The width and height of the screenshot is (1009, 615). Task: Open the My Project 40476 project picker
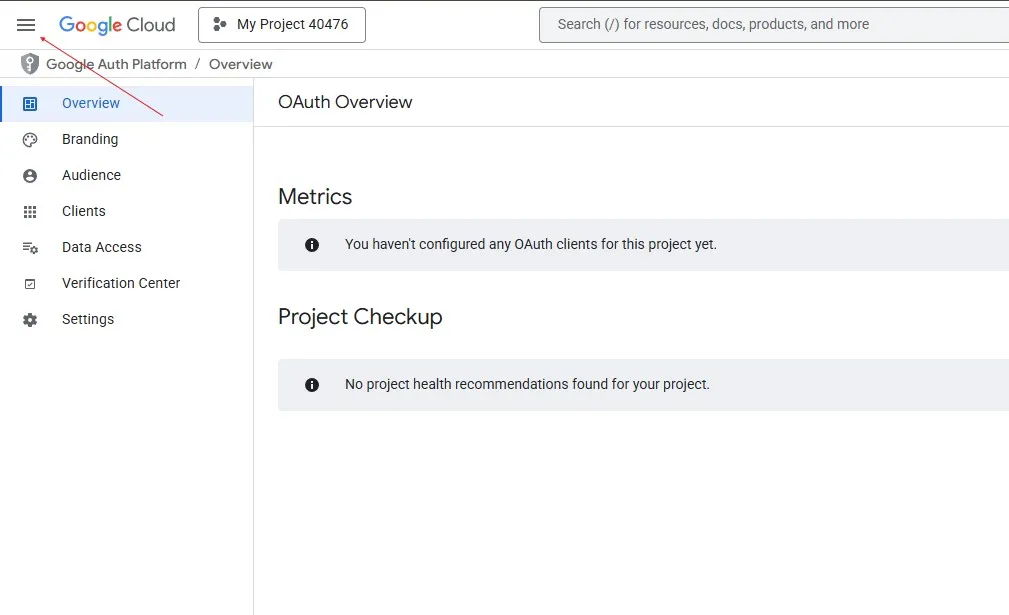pos(281,25)
